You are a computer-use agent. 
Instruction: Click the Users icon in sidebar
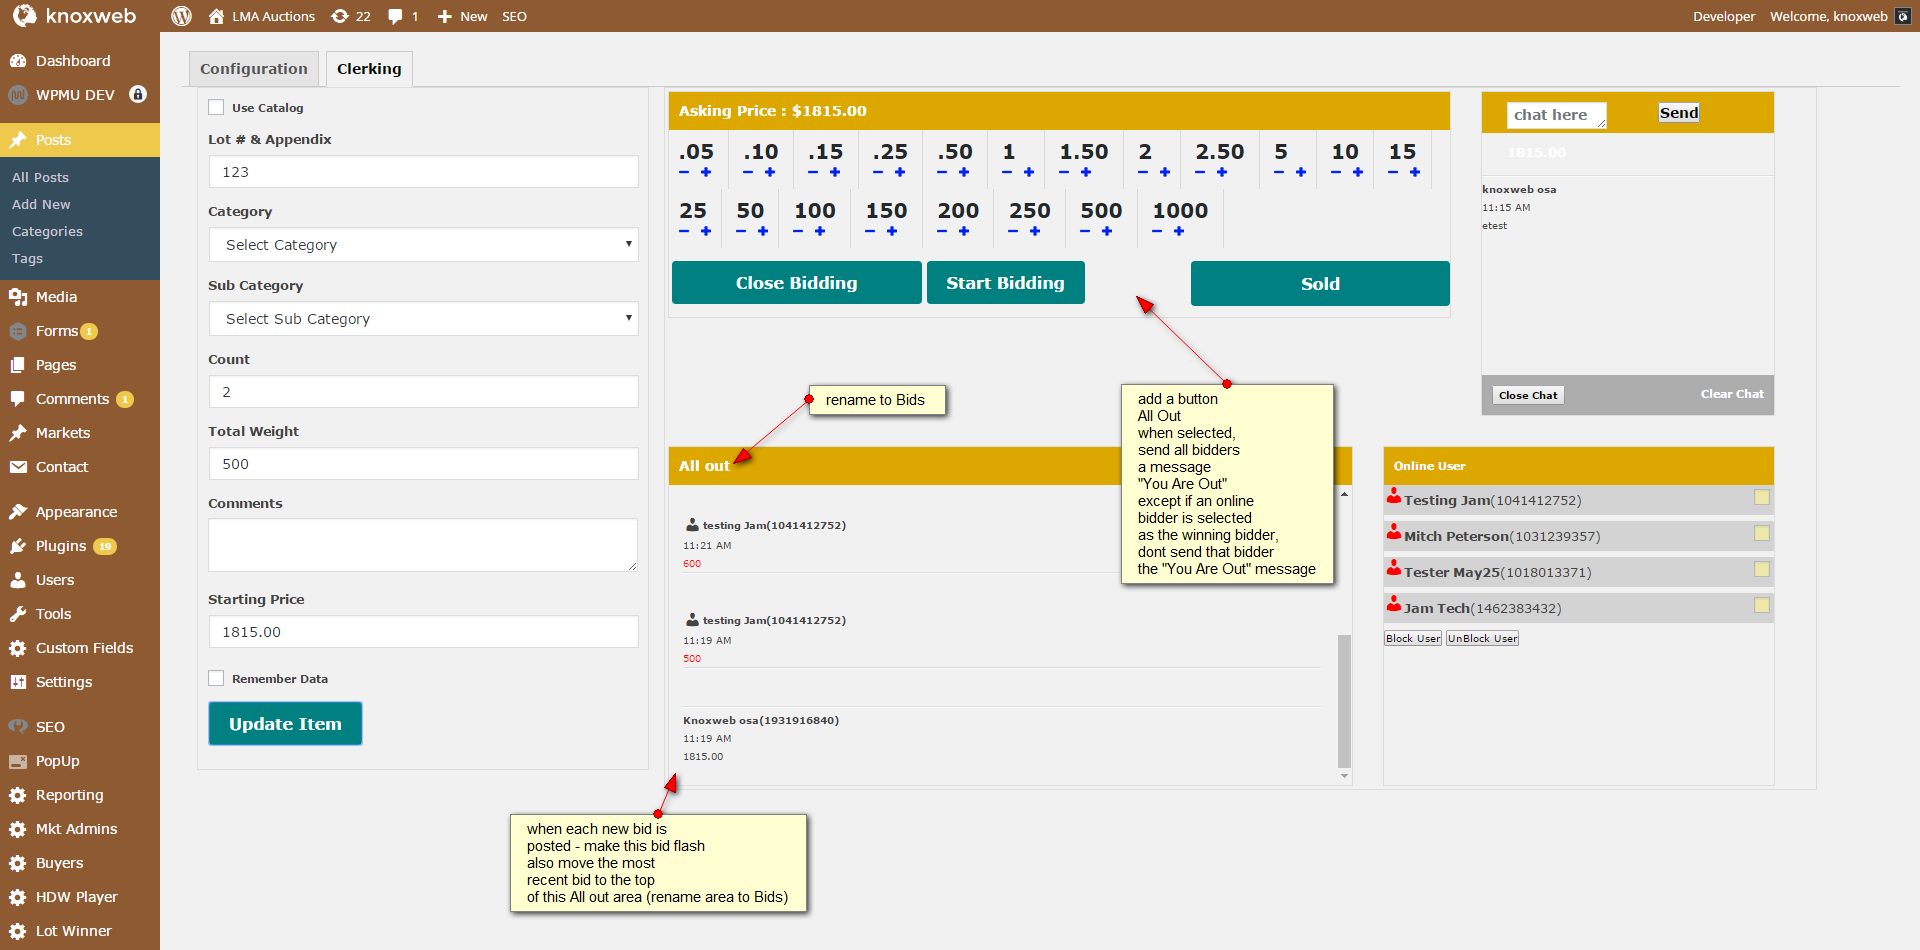[18, 580]
